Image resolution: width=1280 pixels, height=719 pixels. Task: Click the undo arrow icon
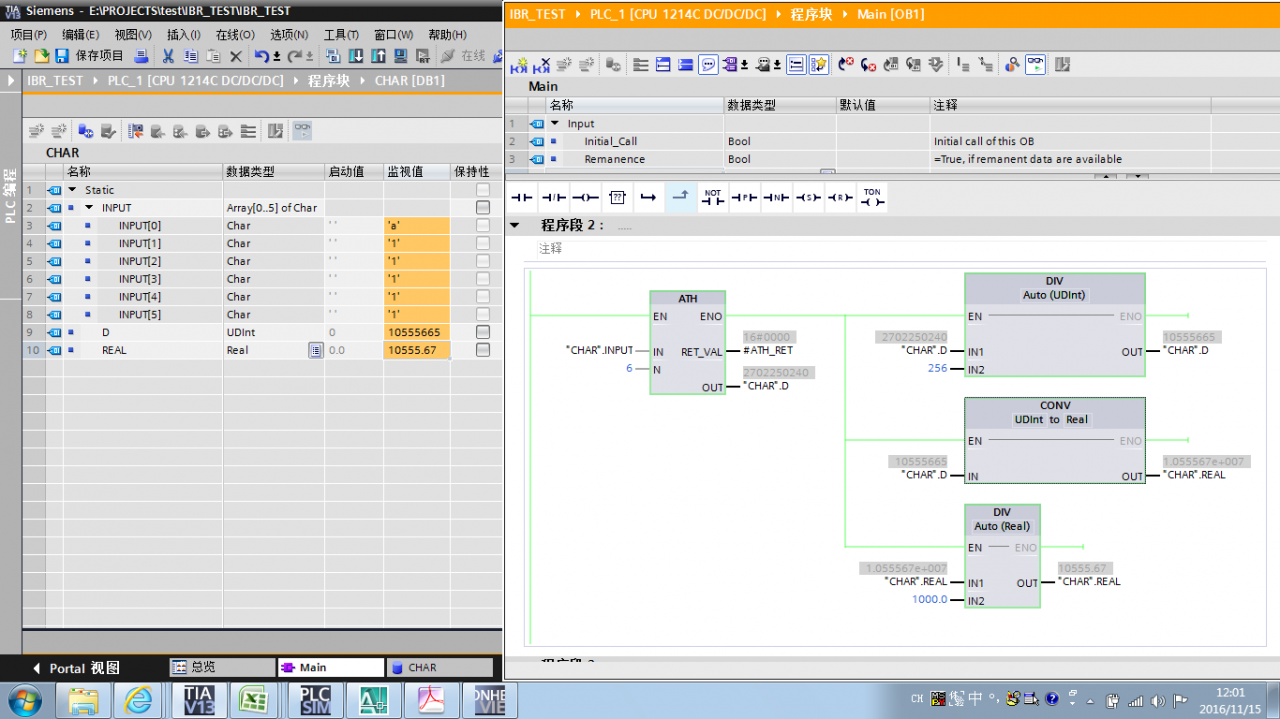click(x=261, y=56)
